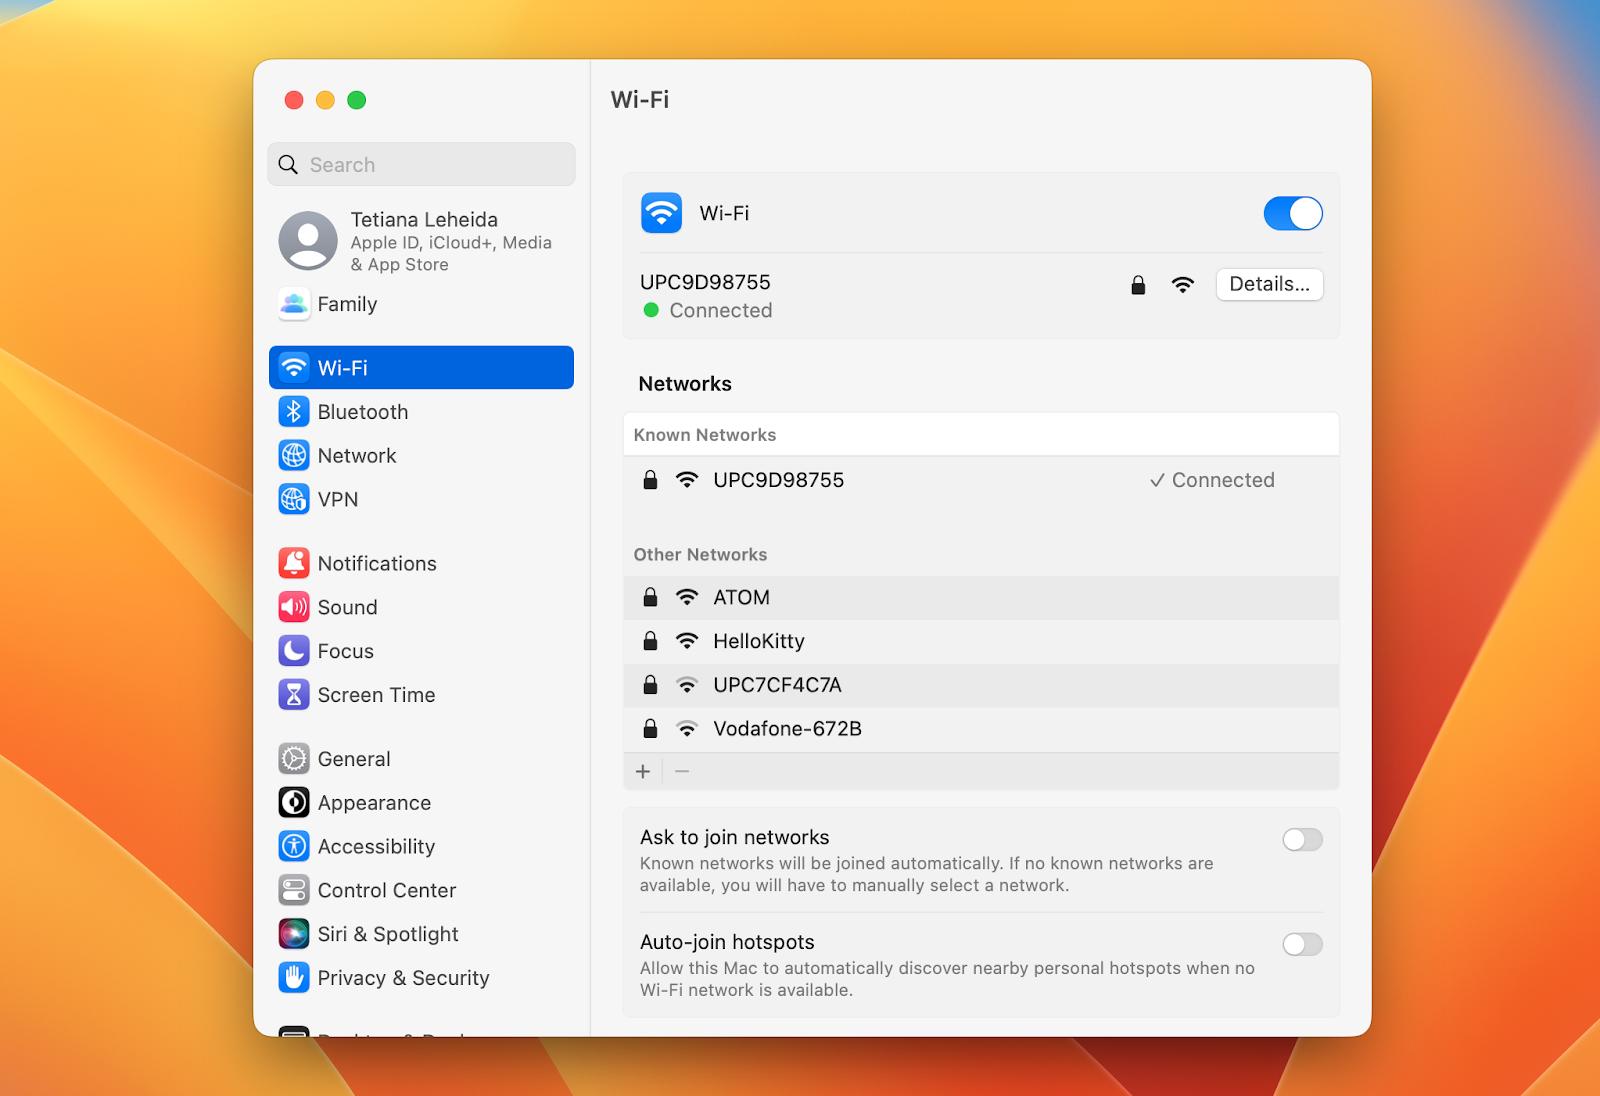
Task: Select the ATOM network
Action: point(741,598)
